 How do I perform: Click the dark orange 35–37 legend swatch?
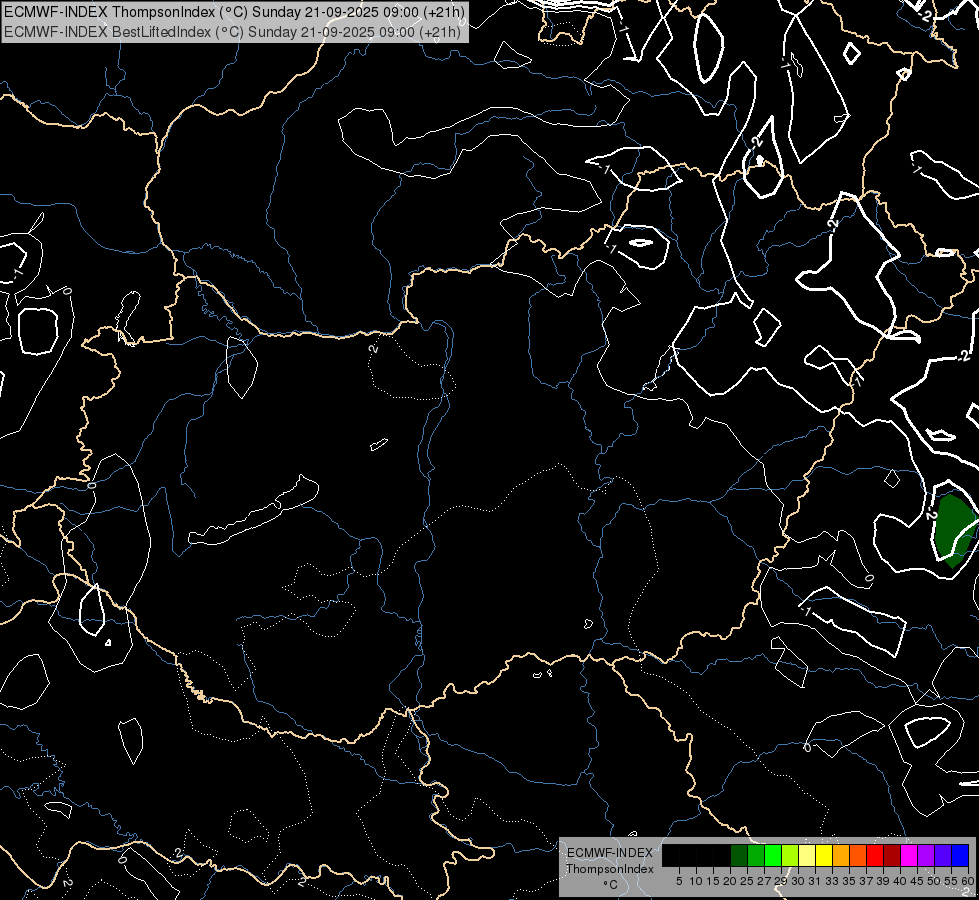(858, 855)
